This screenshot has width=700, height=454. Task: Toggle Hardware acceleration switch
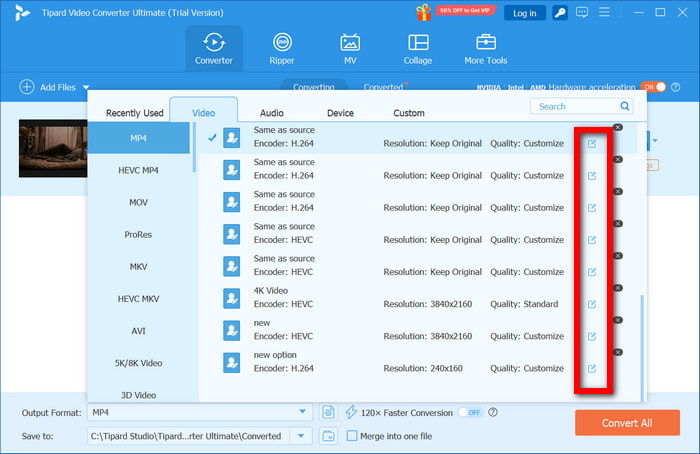(x=652, y=87)
